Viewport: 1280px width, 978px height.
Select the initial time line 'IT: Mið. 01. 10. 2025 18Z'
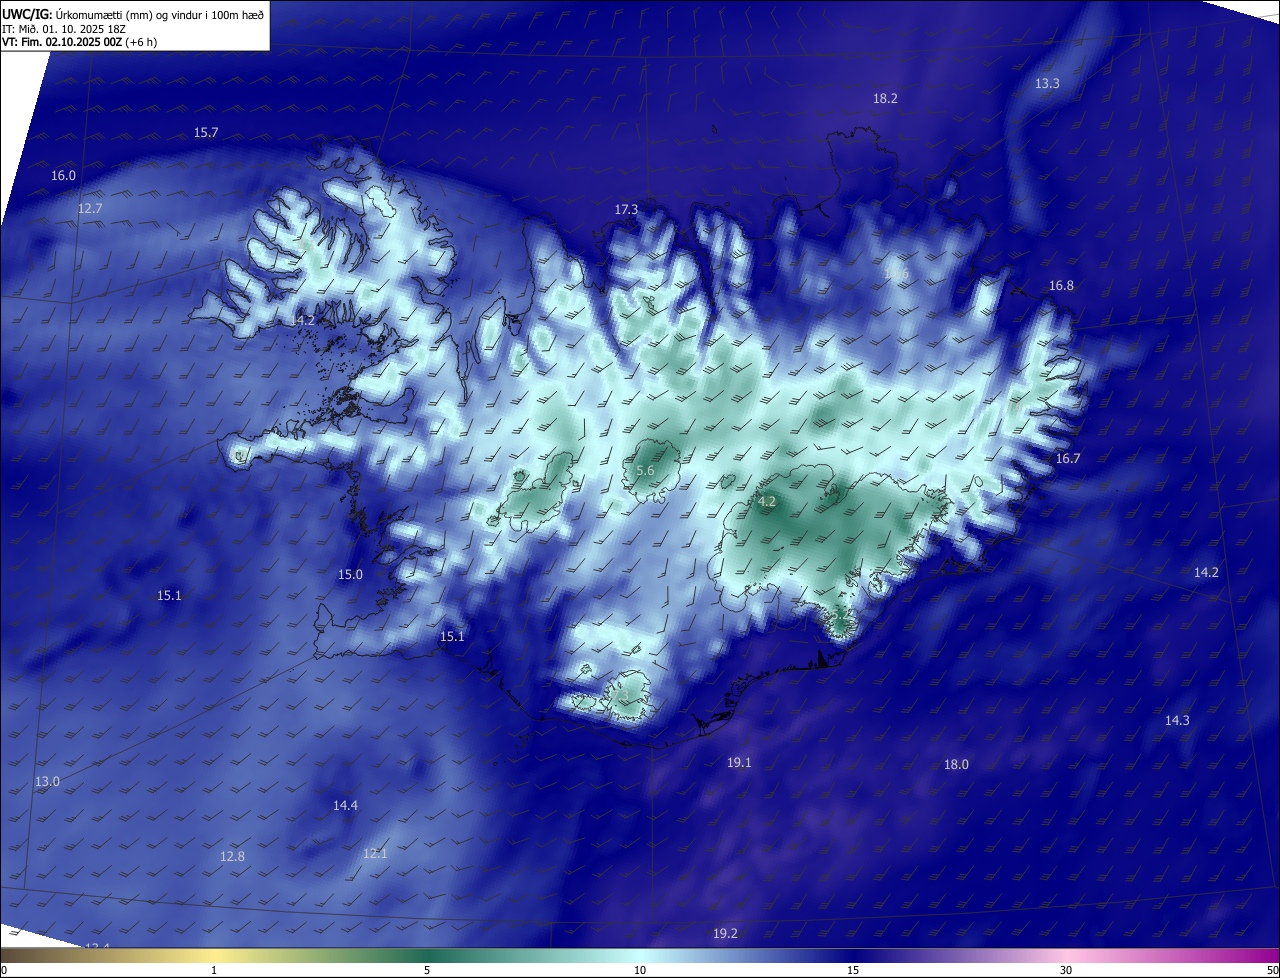click(65, 28)
